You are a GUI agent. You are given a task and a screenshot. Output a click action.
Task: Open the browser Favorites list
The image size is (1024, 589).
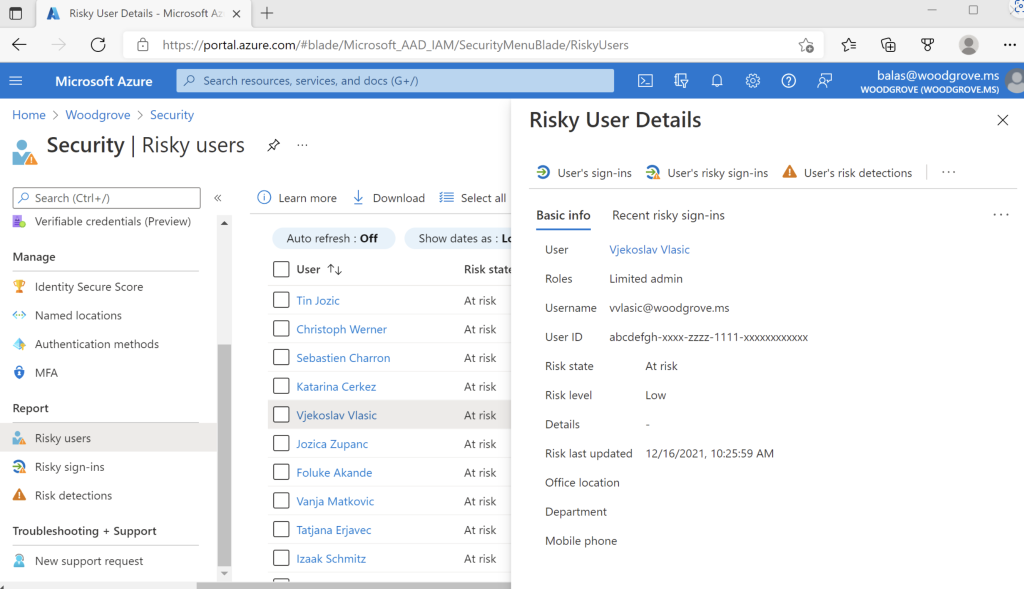click(848, 44)
